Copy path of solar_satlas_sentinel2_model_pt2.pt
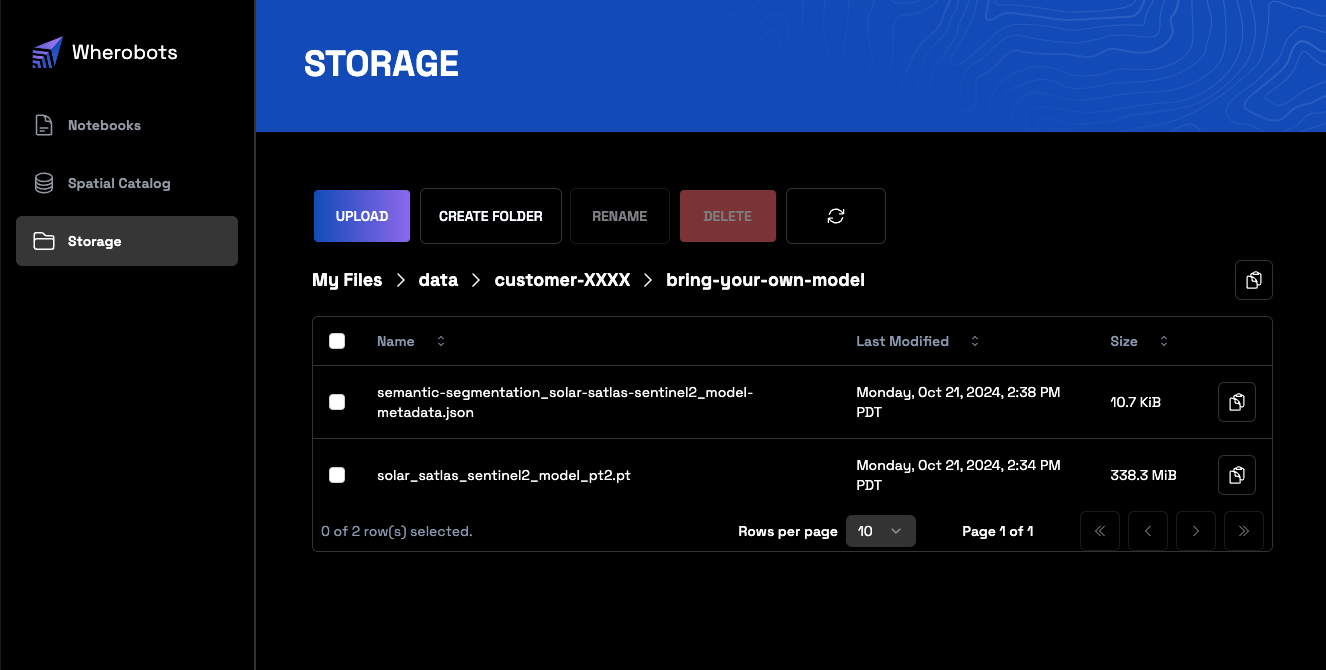 pos(1236,474)
